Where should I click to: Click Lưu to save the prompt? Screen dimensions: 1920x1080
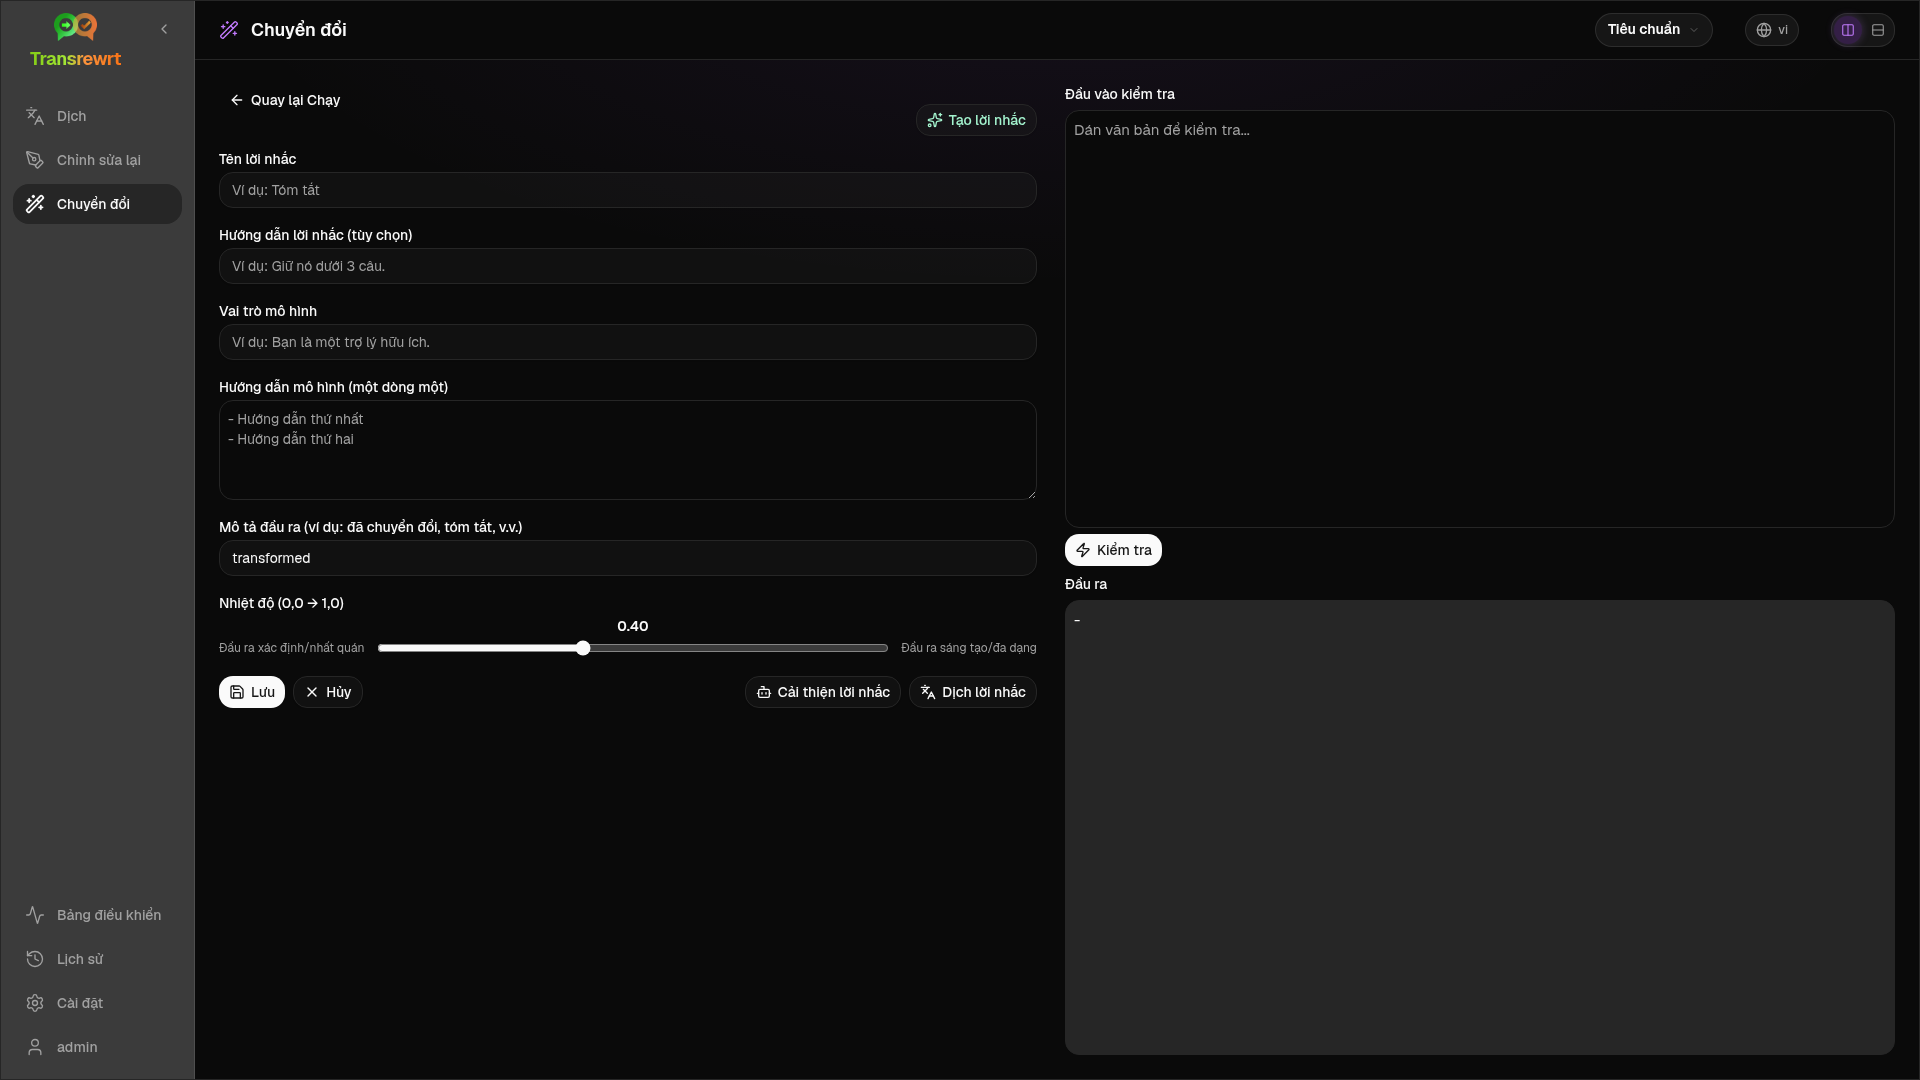[252, 692]
